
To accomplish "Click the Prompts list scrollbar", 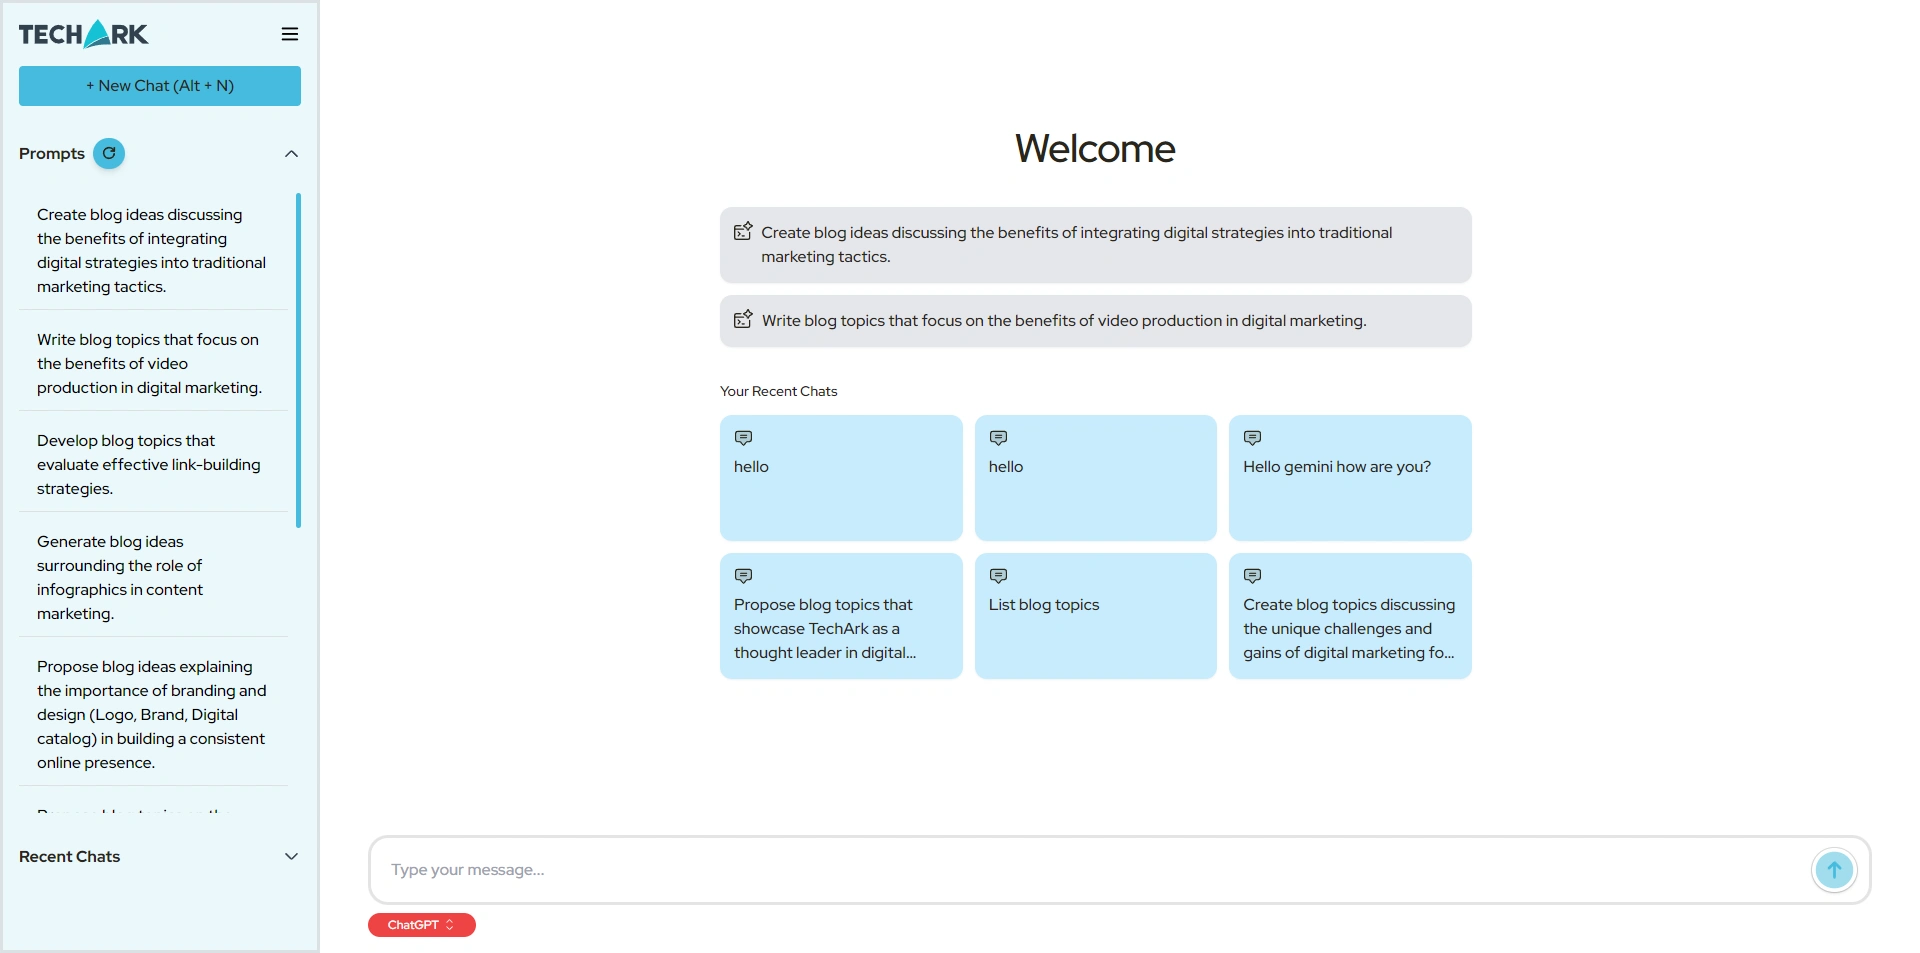I will coord(298,360).
